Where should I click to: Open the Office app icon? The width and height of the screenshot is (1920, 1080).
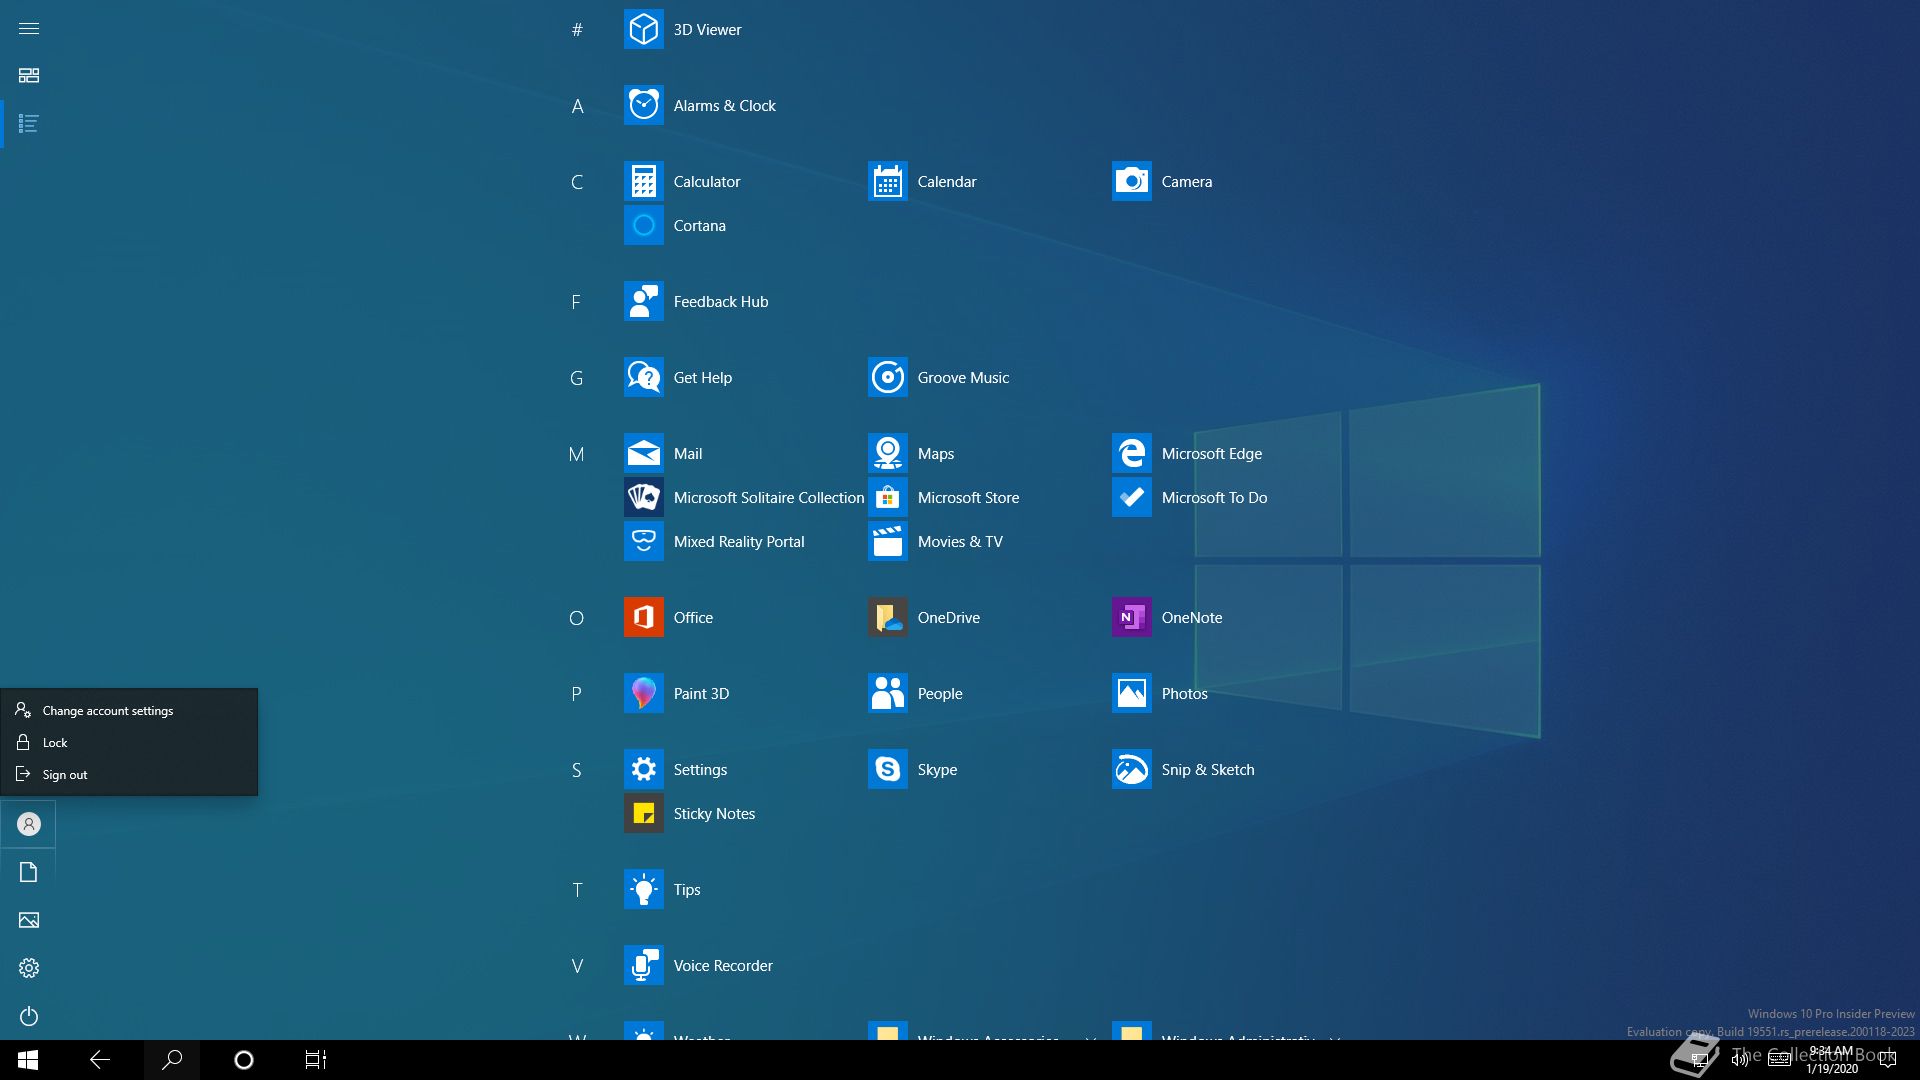point(643,617)
